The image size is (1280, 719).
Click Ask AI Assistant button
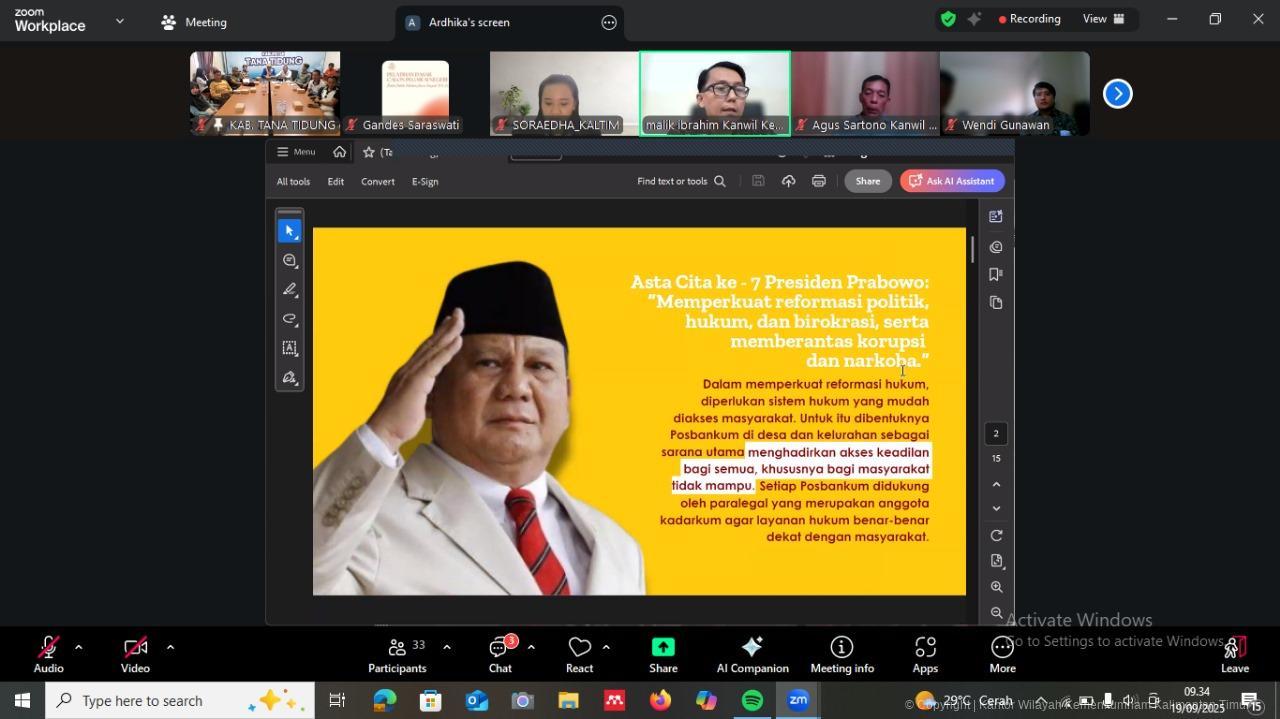point(952,181)
